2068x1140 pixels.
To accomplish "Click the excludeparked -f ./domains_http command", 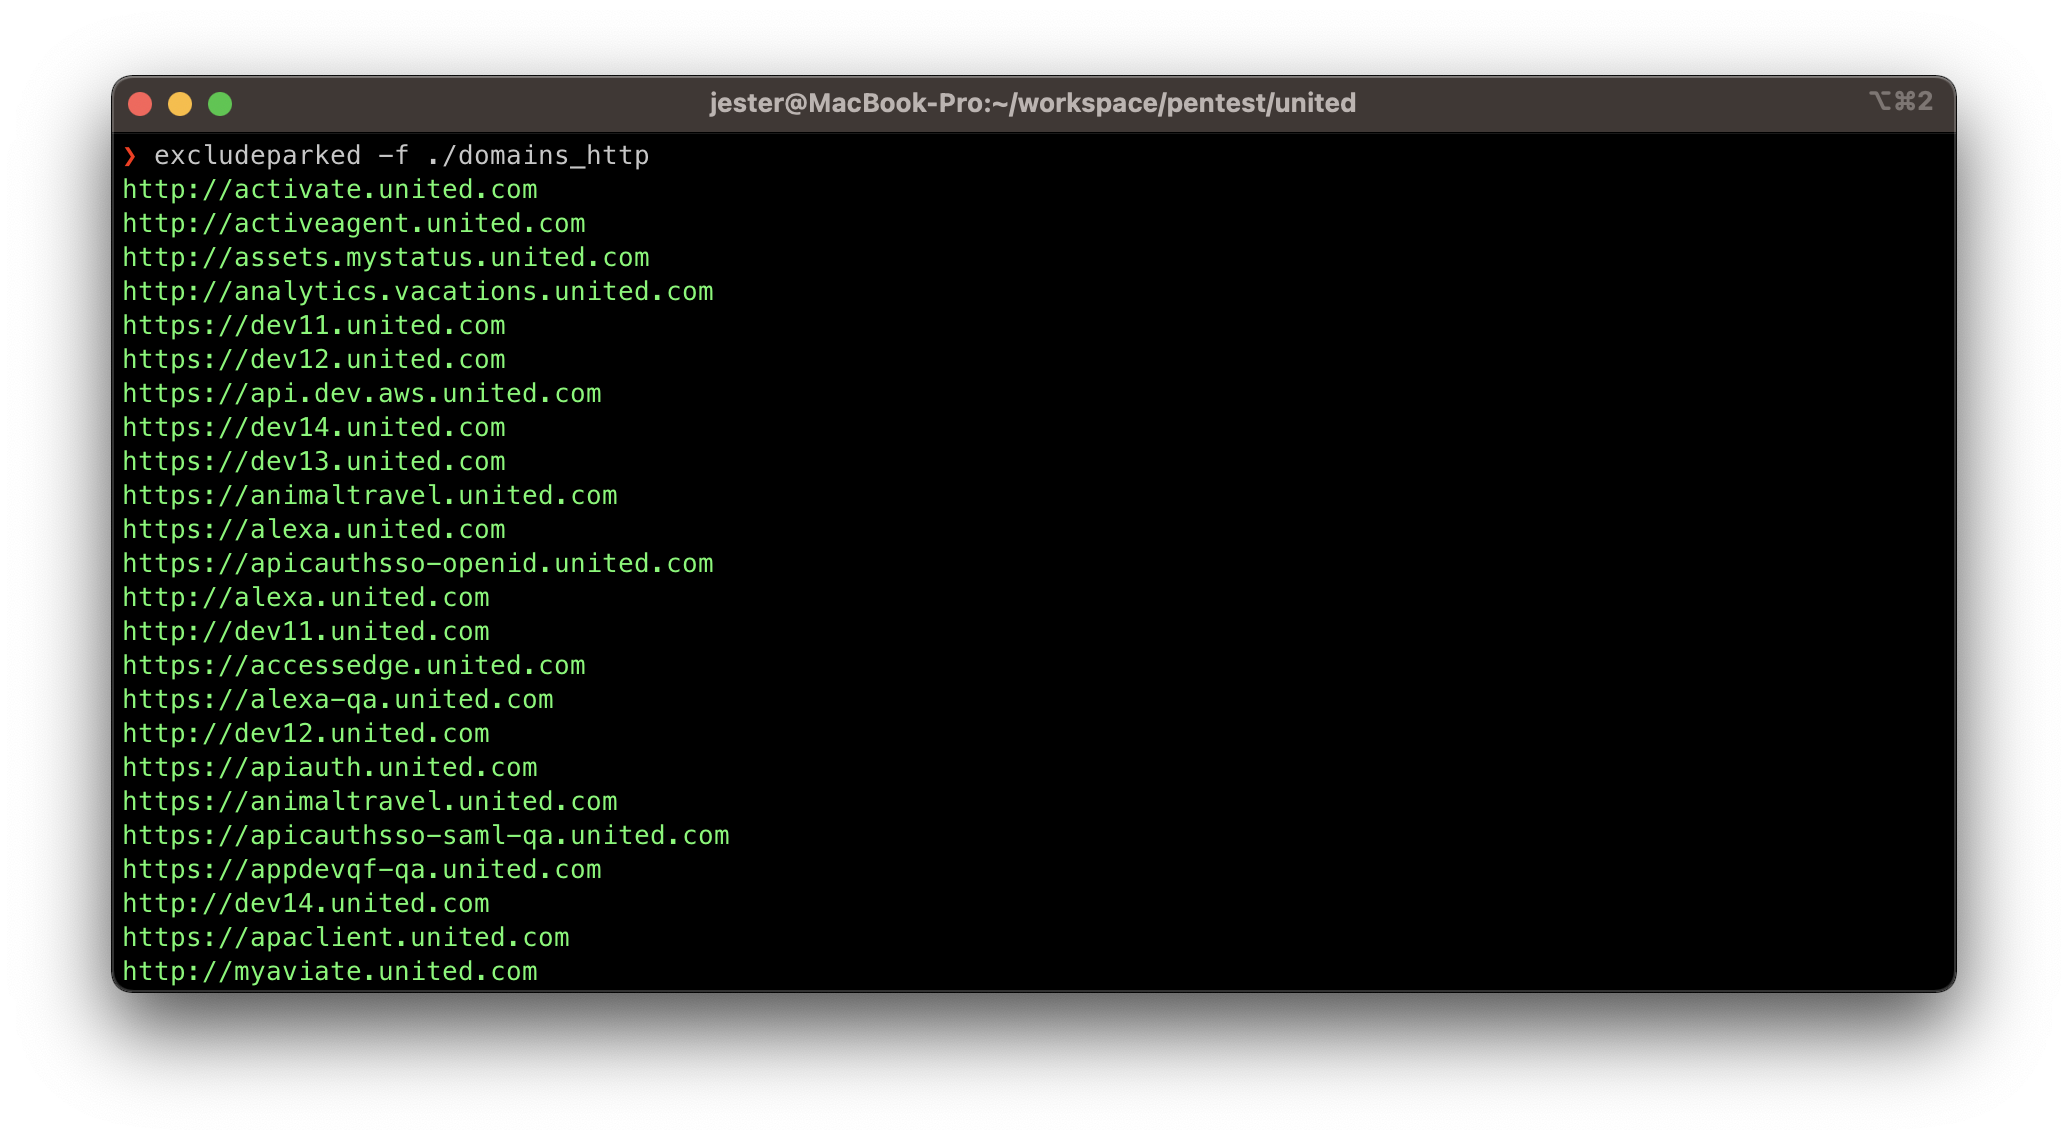I will pyautogui.click(x=401, y=156).
